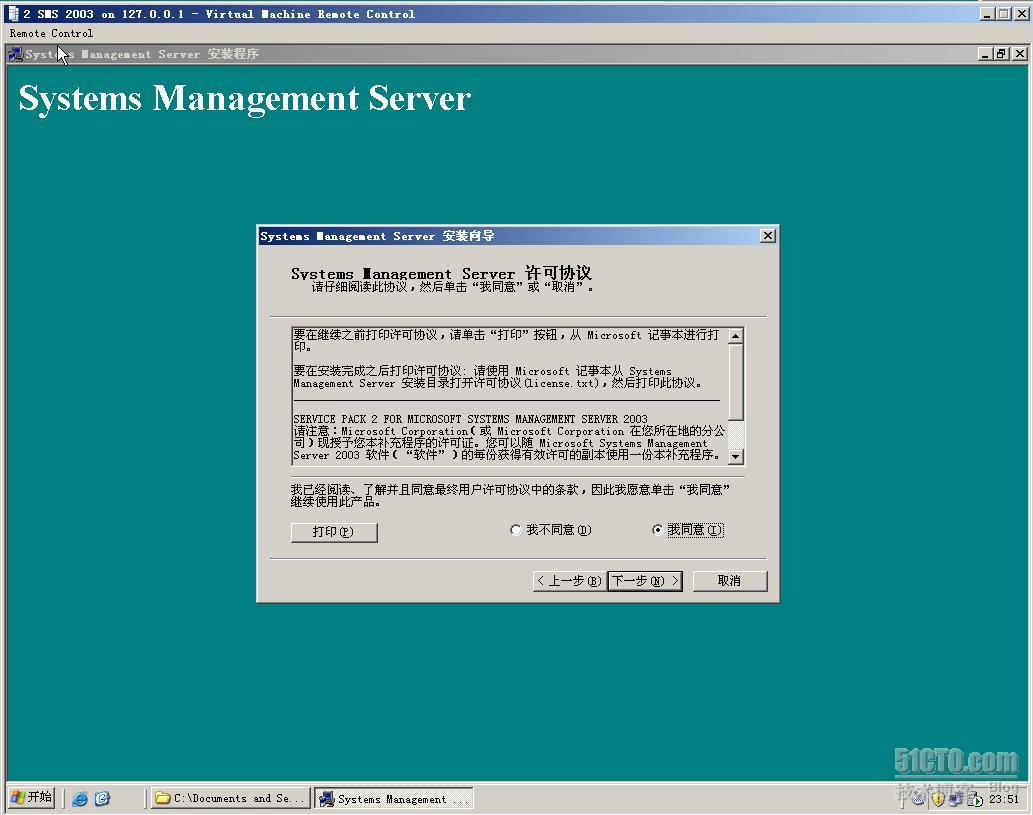Viewport: 1033px width, 815px height.
Task: Click the system clock 23:51
Action: point(1003,799)
